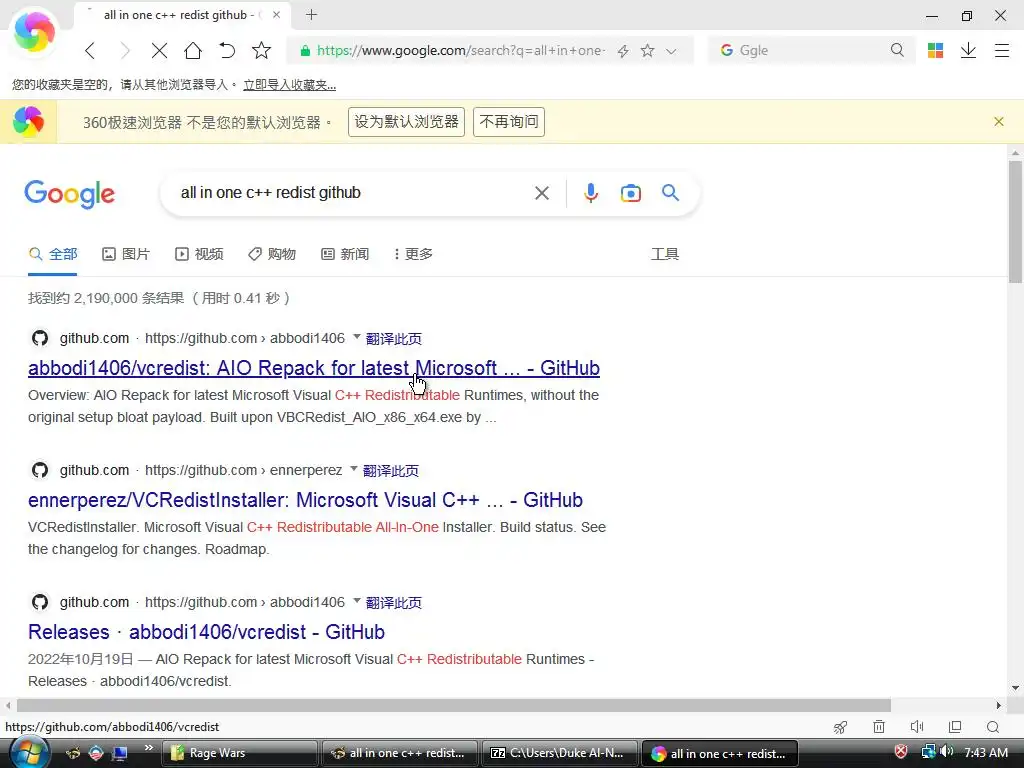Switch to the 购物 tab
This screenshot has height=768, width=1024.
pos(272,254)
